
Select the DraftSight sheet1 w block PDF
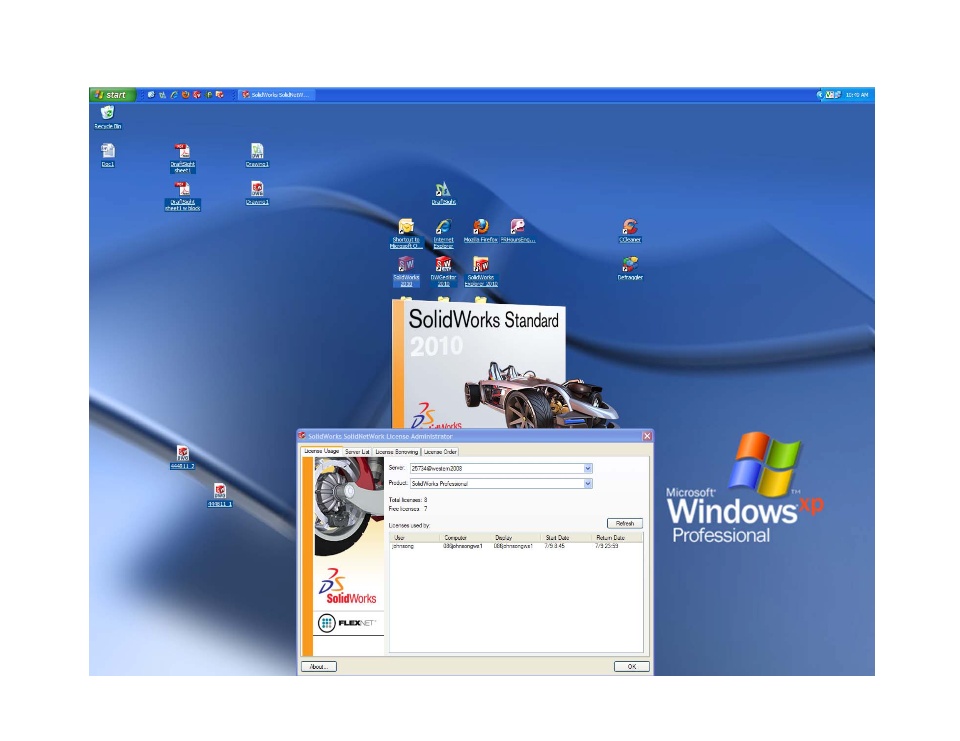pyautogui.click(x=182, y=196)
